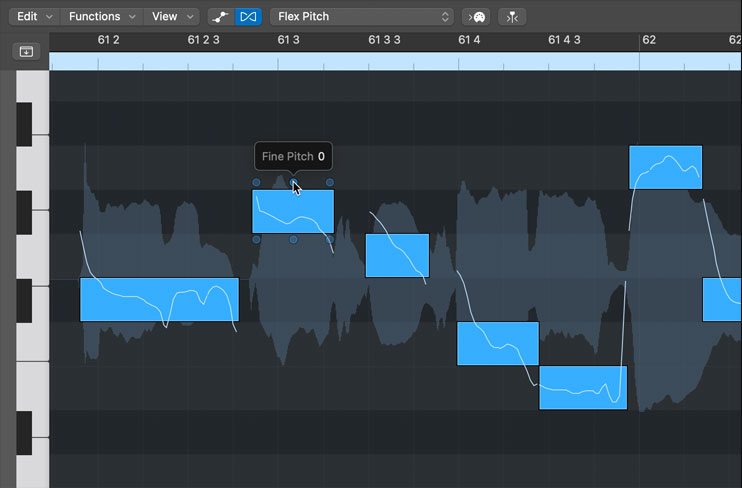Click the bottom-right hotspot of the selected note
The image size is (742, 488).
[x=330, y=240]
